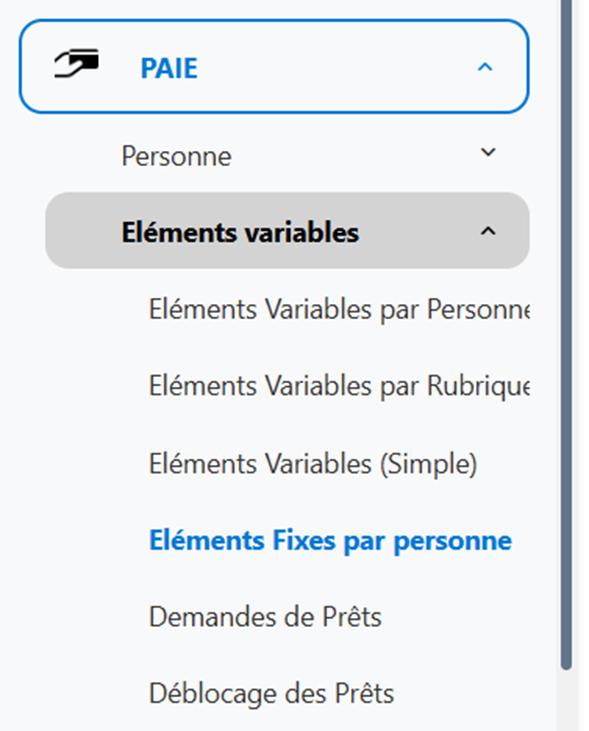The image size is (589, 731).
Task: Select the active Eléments Fixes par personne
Action: [x=330, y=541]
